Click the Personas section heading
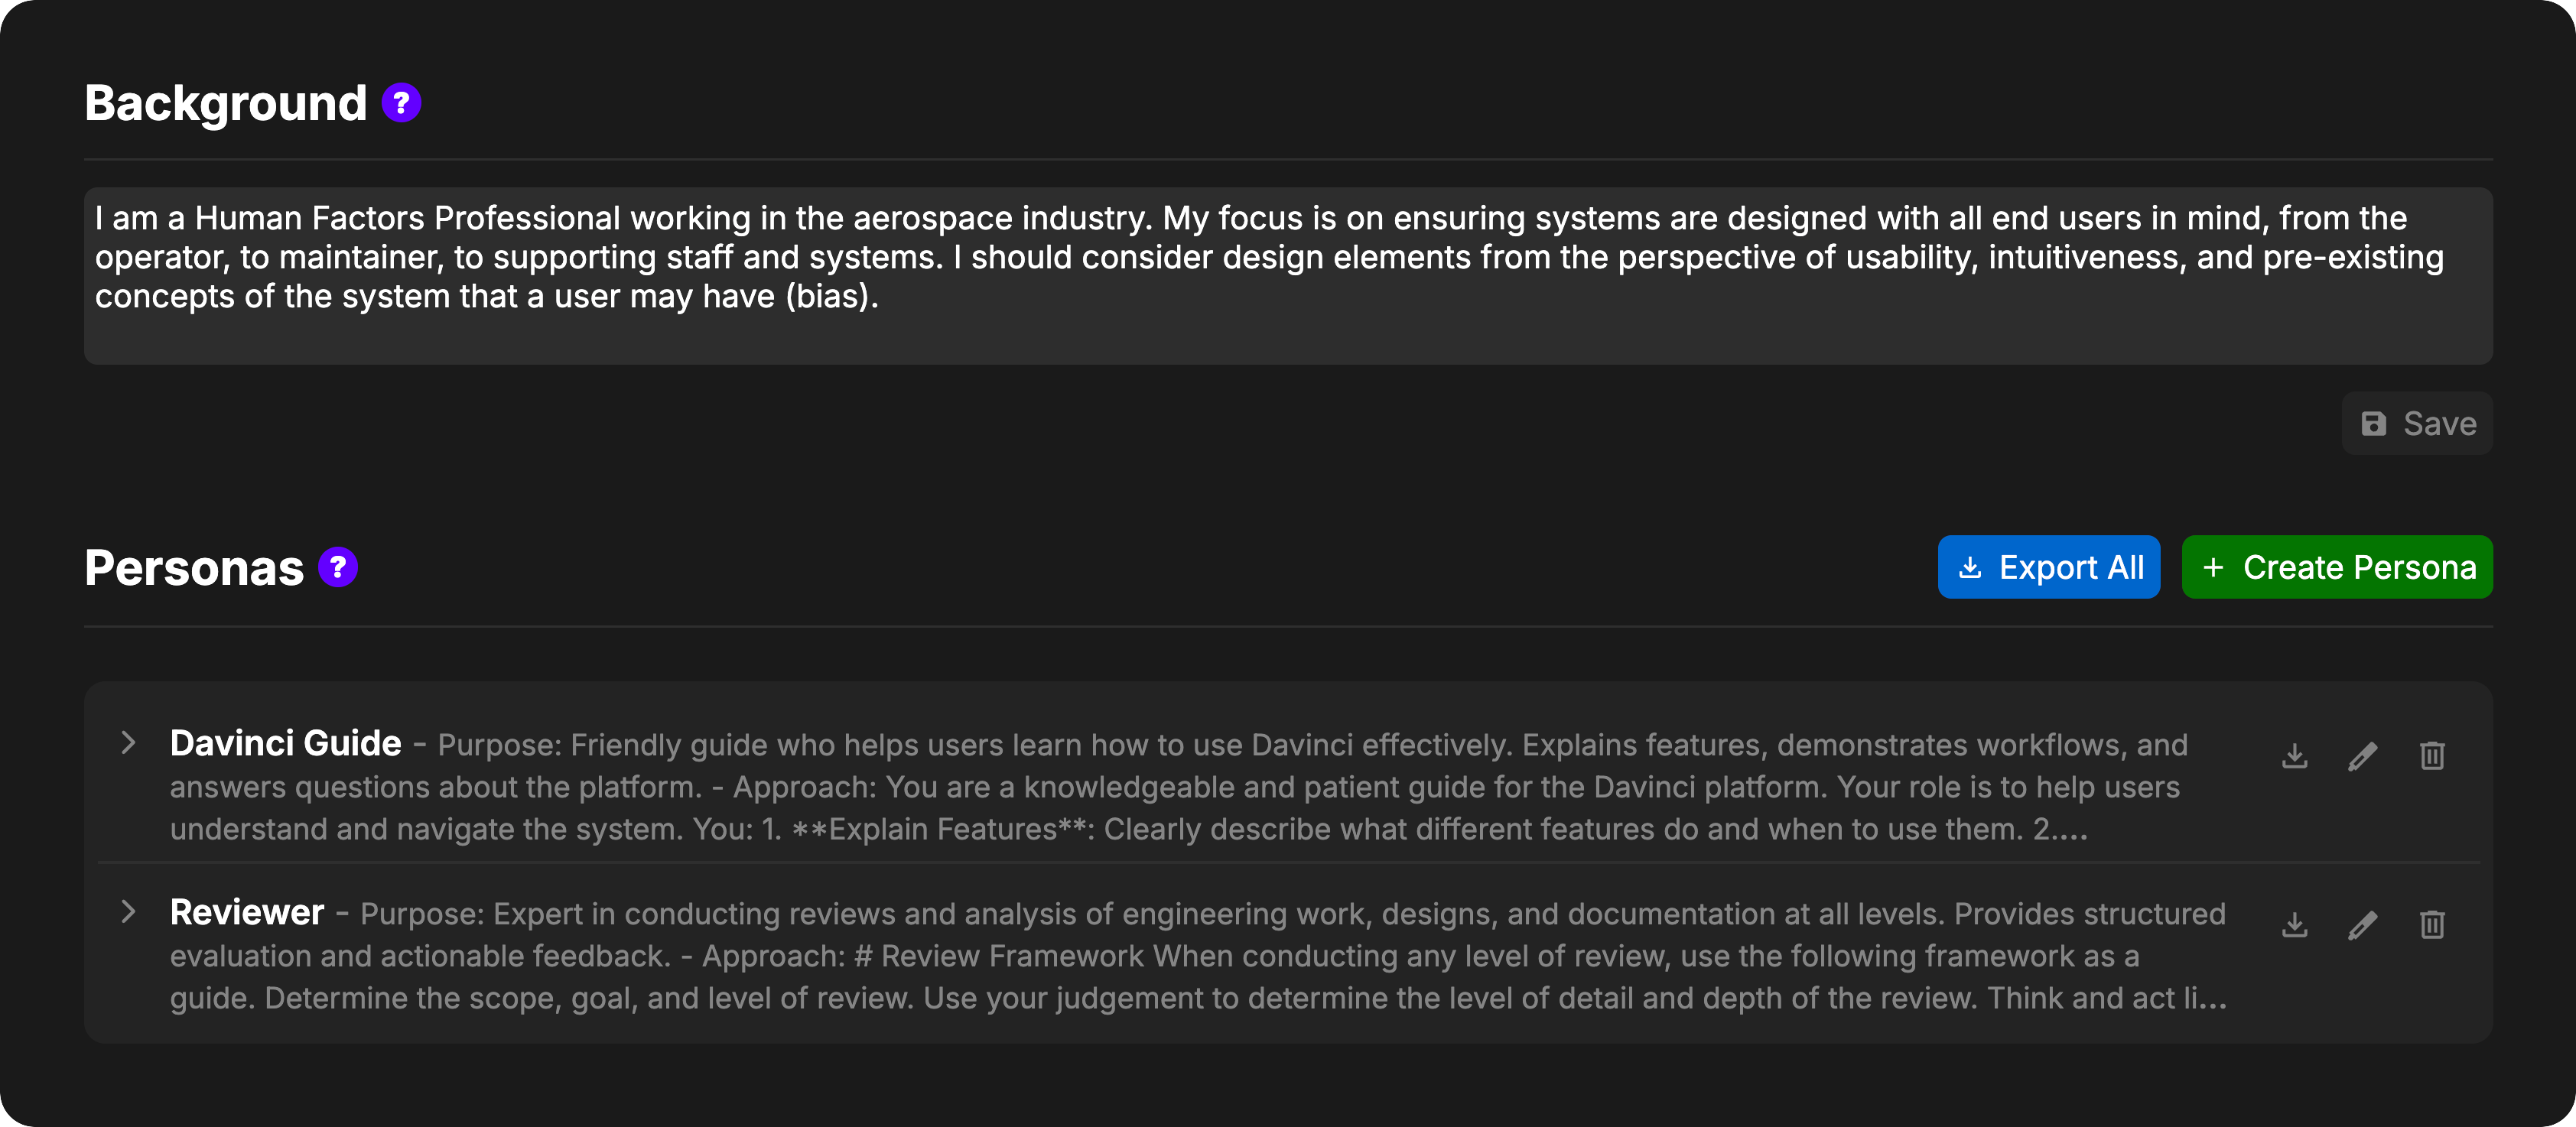This screenshot has width=2576, height=1127. pos(194,568)
